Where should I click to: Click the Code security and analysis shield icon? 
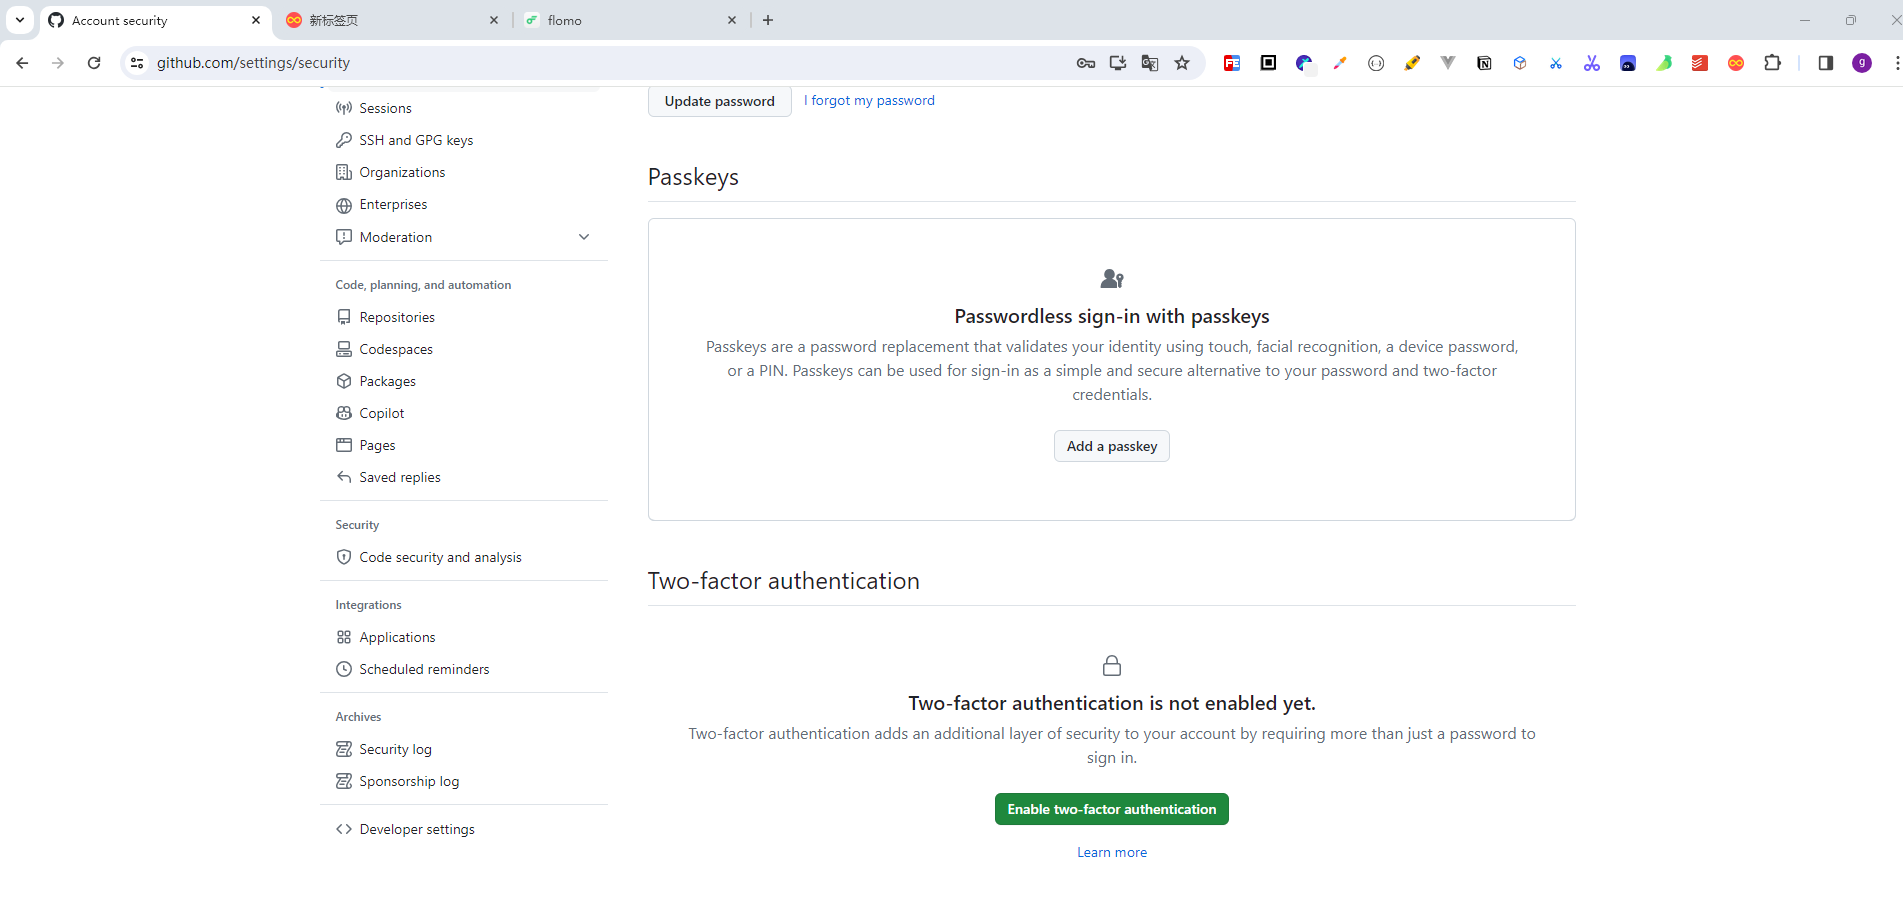click(x=344, y=557)
